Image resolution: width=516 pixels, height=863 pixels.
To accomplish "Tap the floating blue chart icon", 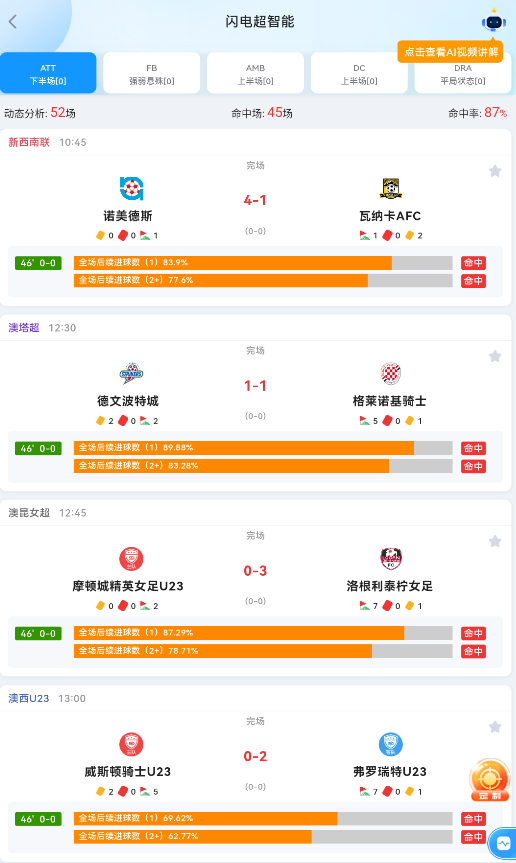I will click(x=503, y=843).
